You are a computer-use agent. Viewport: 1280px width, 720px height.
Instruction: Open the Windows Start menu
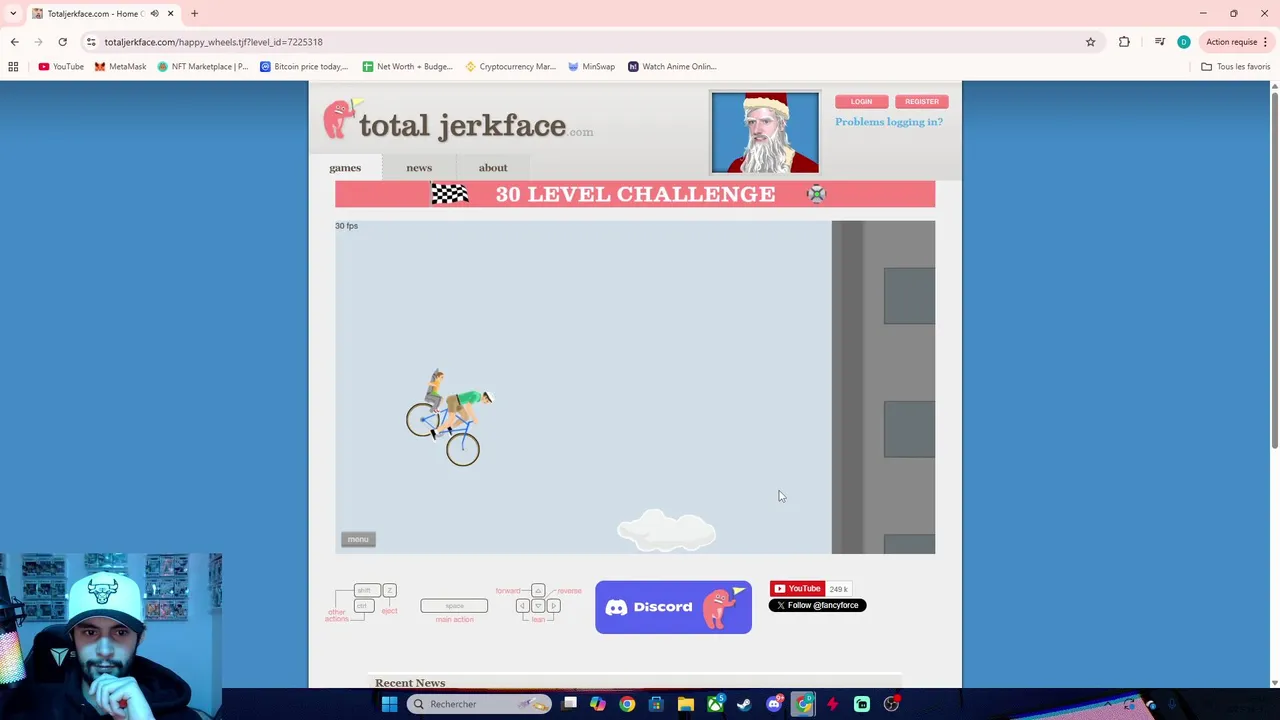click(389, 704)
